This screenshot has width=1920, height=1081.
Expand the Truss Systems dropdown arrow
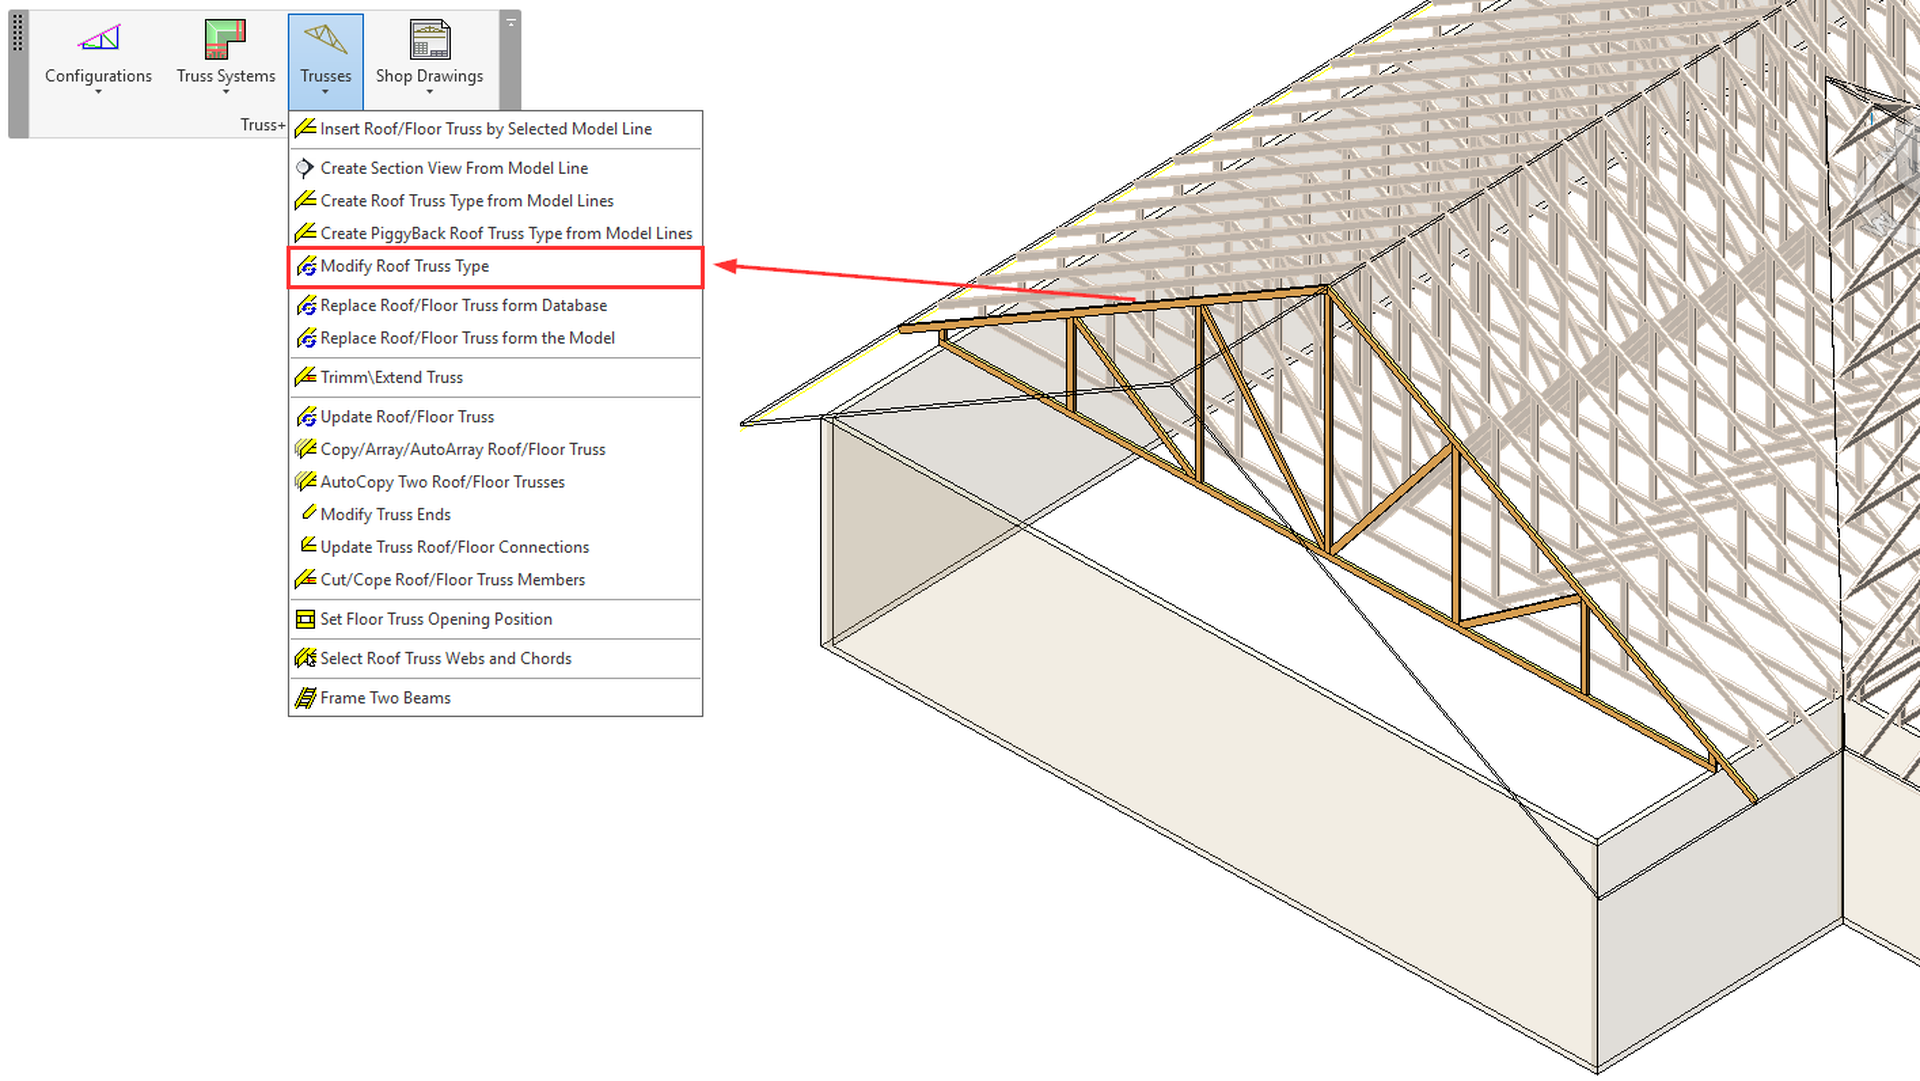coord(224,90)
